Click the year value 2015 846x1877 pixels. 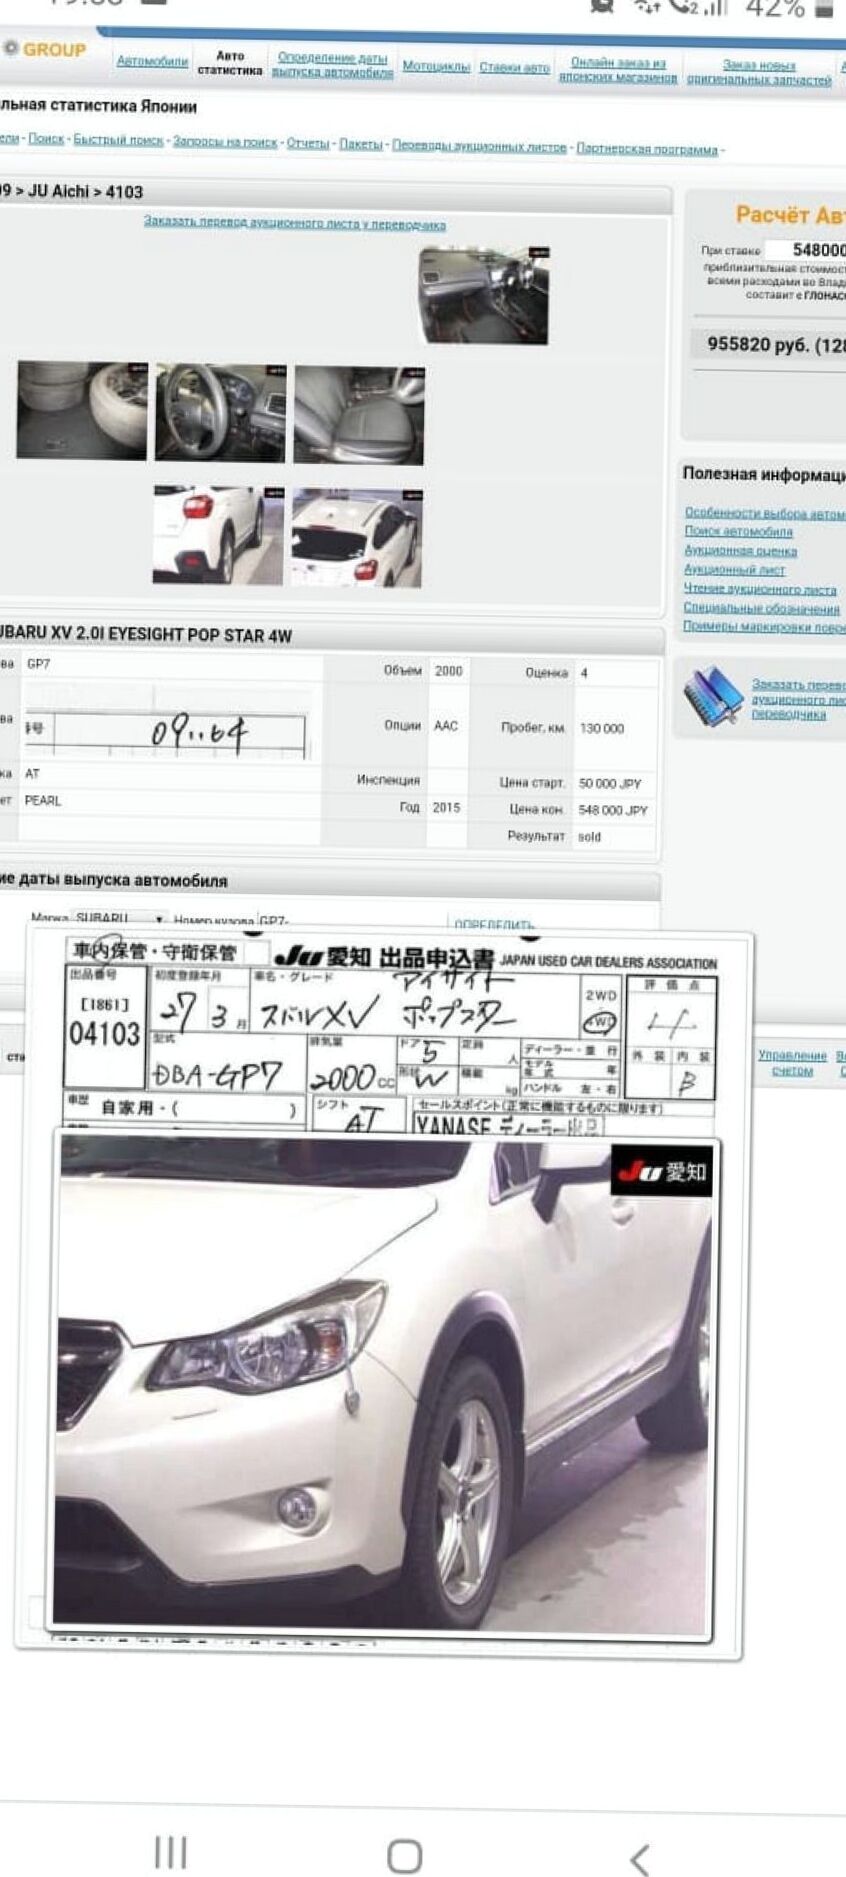pyautogui.click(x=446, y=807)
